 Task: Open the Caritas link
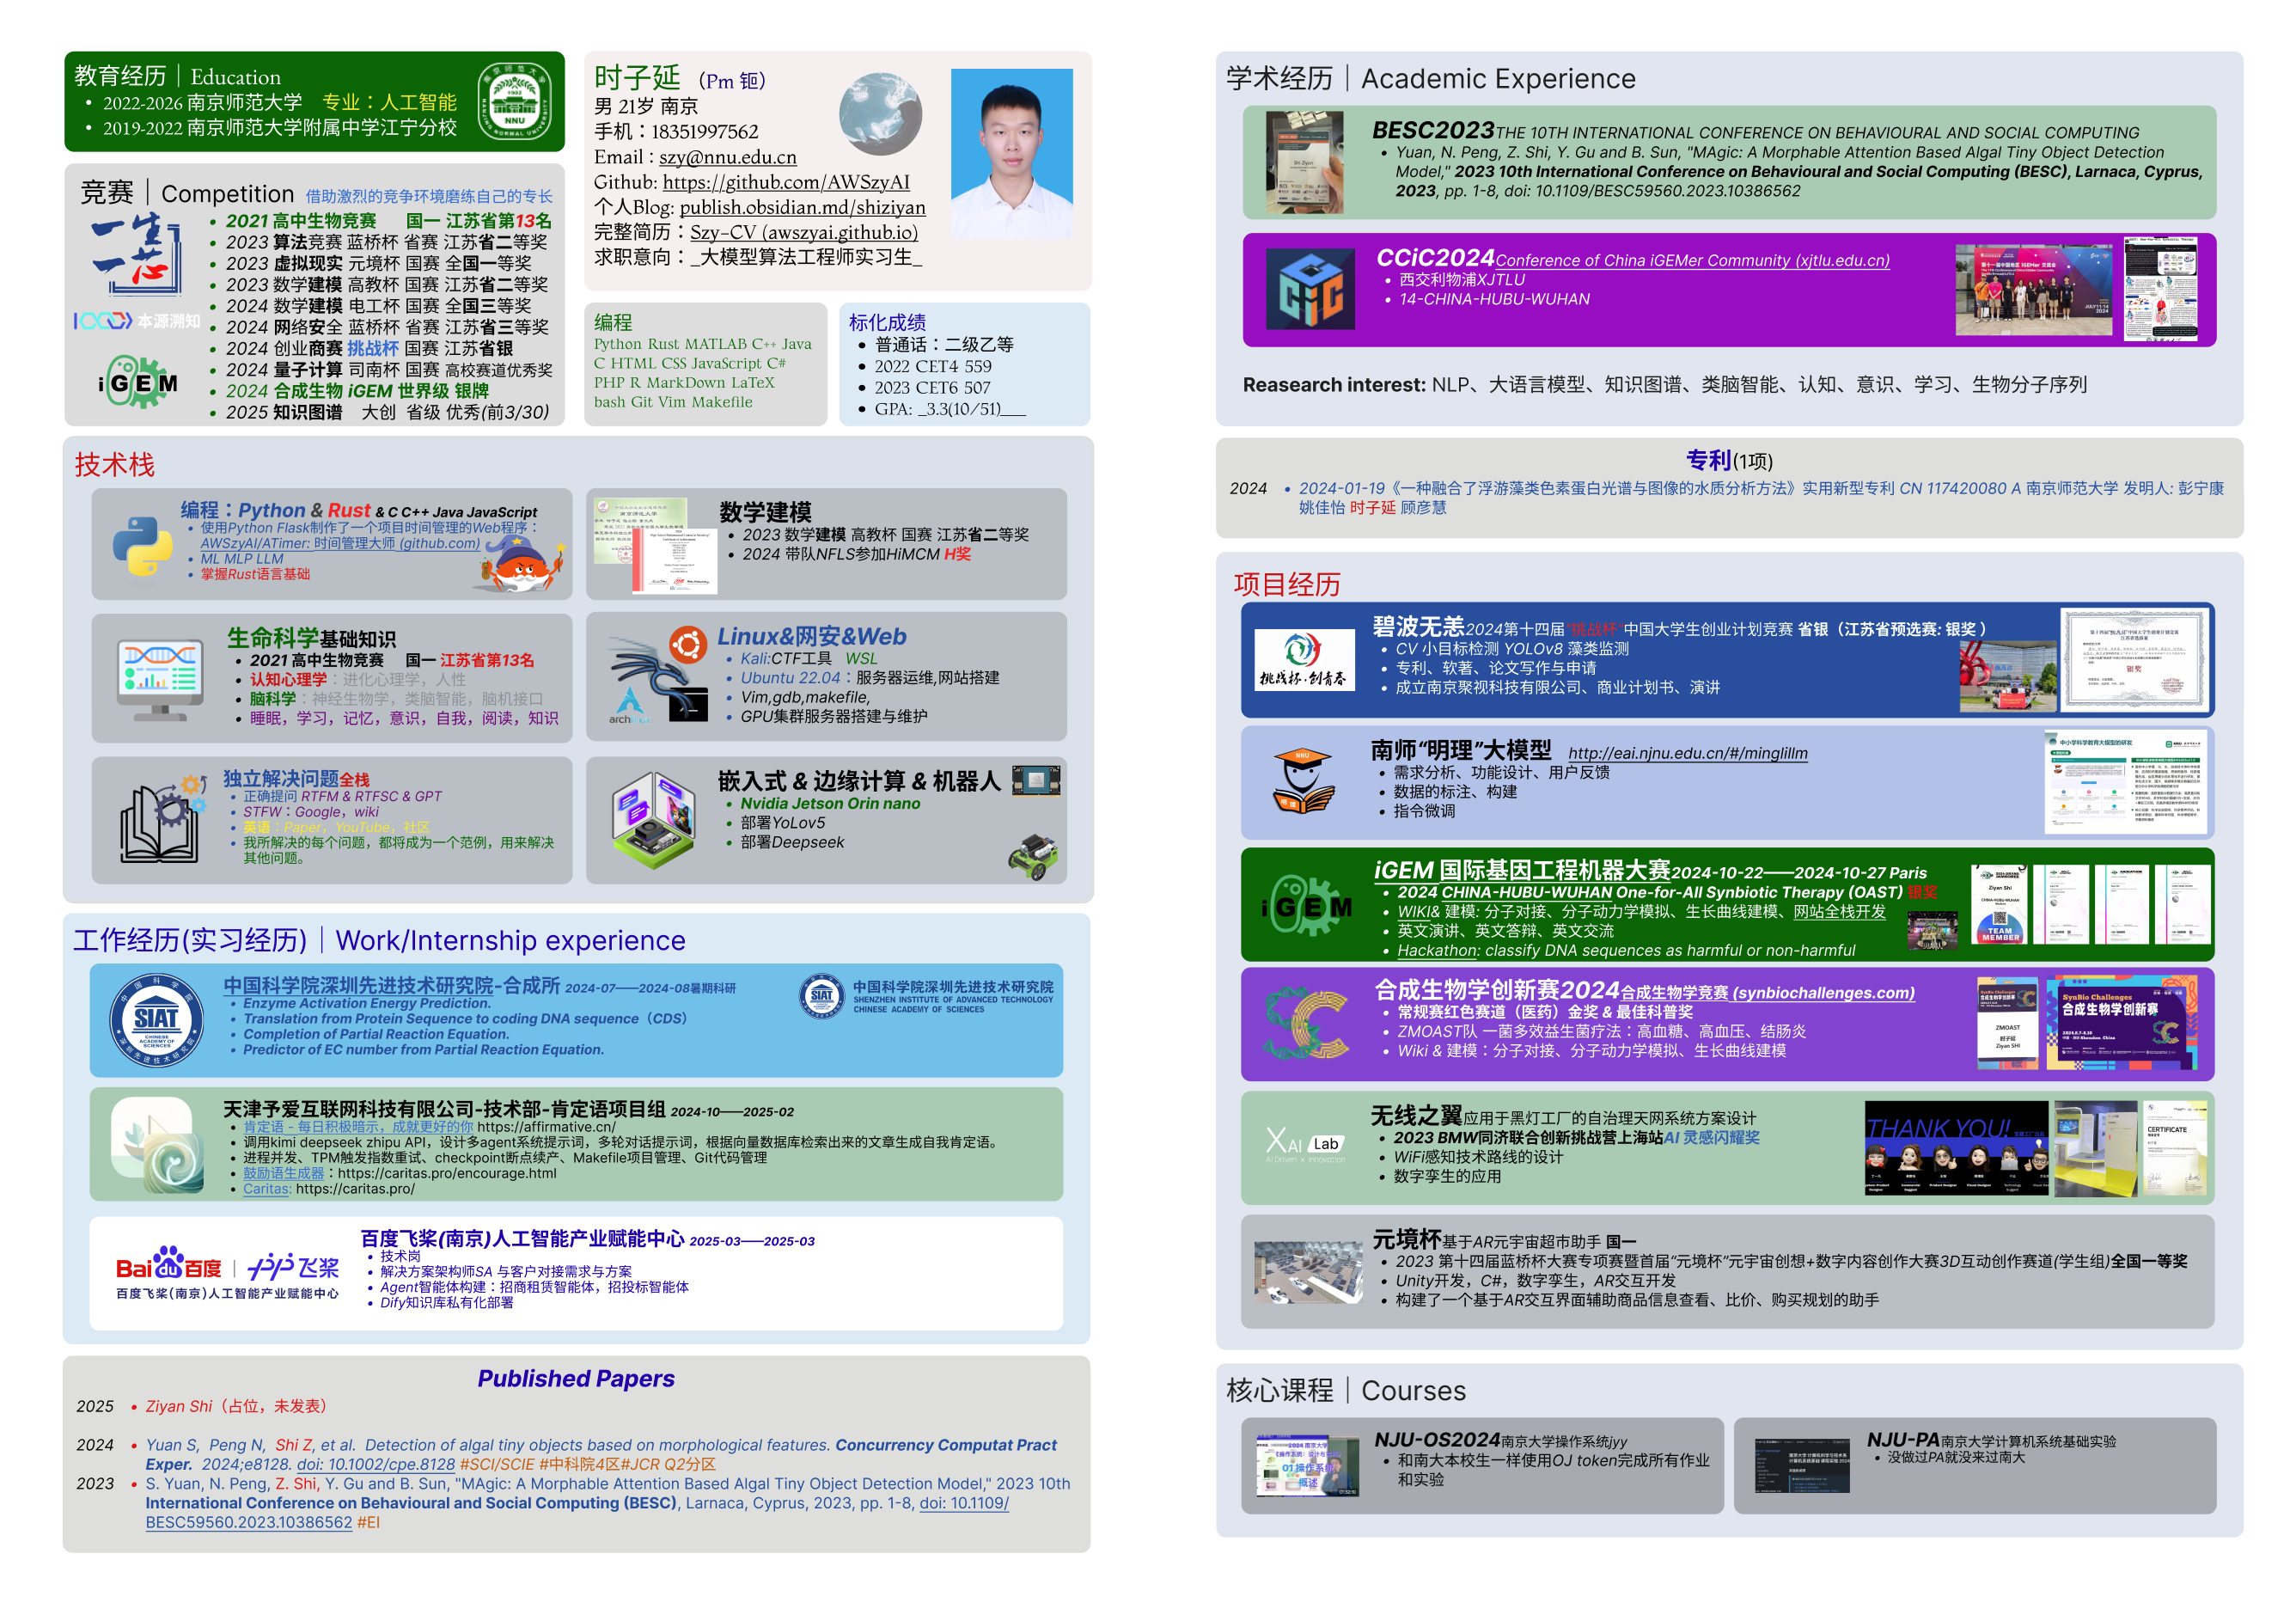266,1189
